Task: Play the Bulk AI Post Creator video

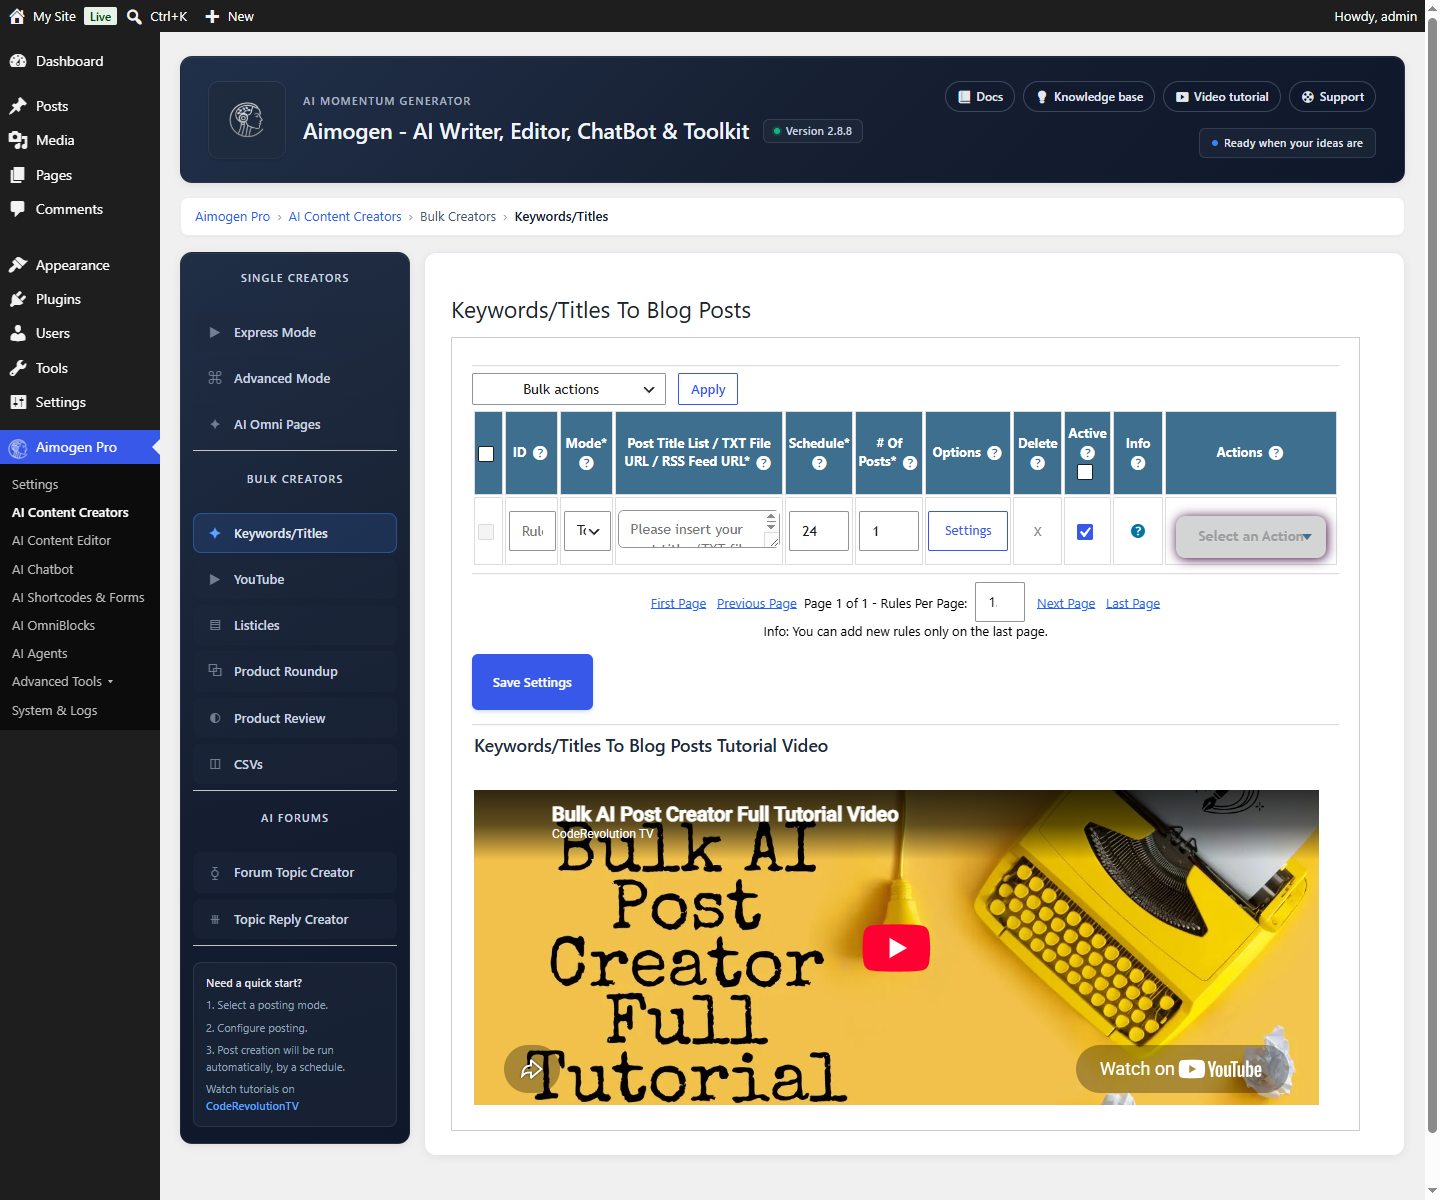Action: (x=896, y=948)
